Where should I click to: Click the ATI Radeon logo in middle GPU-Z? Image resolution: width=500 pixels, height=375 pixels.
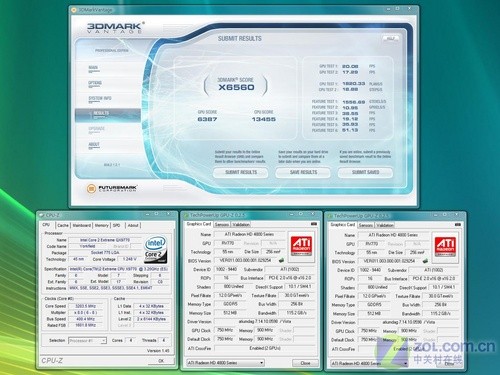301,246
